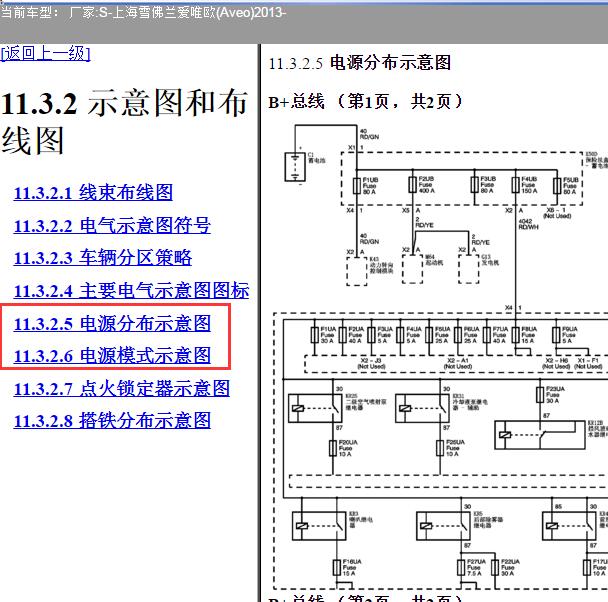Click the KR25 relay symbol
Image resolution: width=608 pixels, height=602 pixels.
[x=315, y=408]
